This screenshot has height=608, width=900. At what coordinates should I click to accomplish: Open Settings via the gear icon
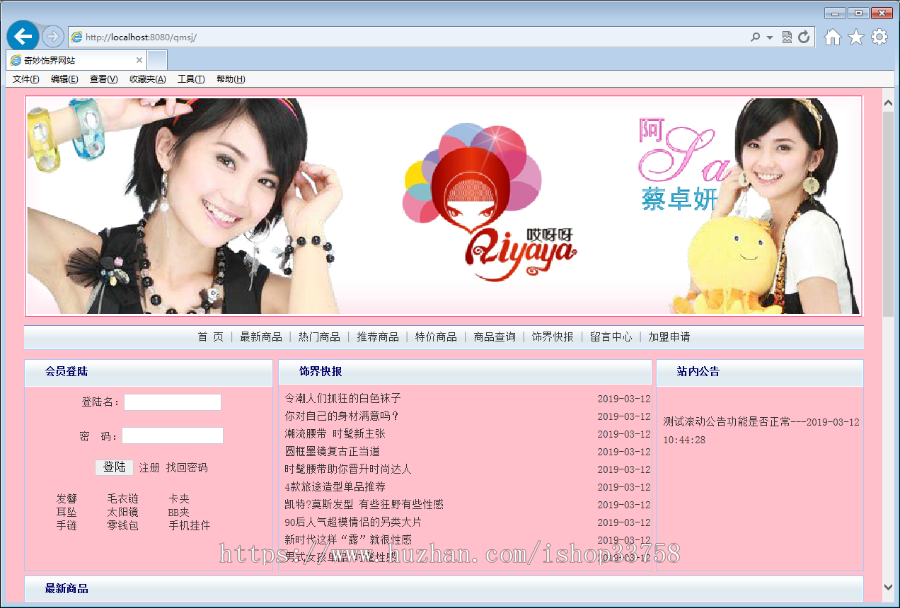tap(878, 36)
